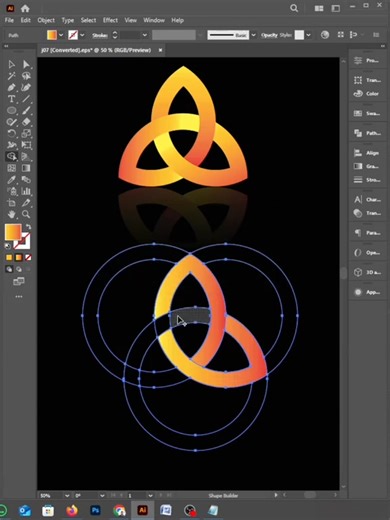Adjust Stroke weight stepper arrows

pyautogui.click(x=115, y=35)
